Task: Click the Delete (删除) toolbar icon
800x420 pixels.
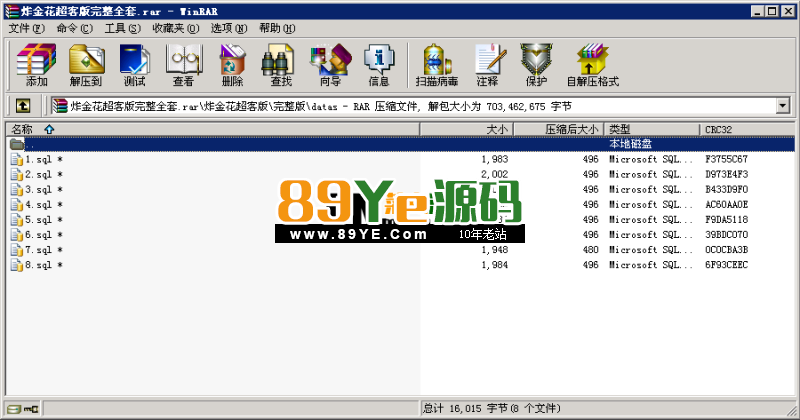Action: tap(232, 65)
